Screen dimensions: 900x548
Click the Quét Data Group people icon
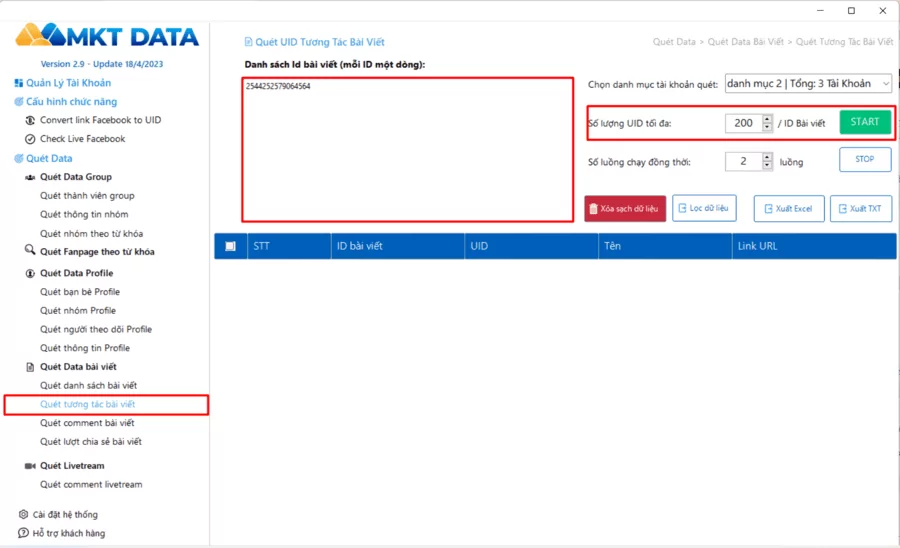click(29, 177)
